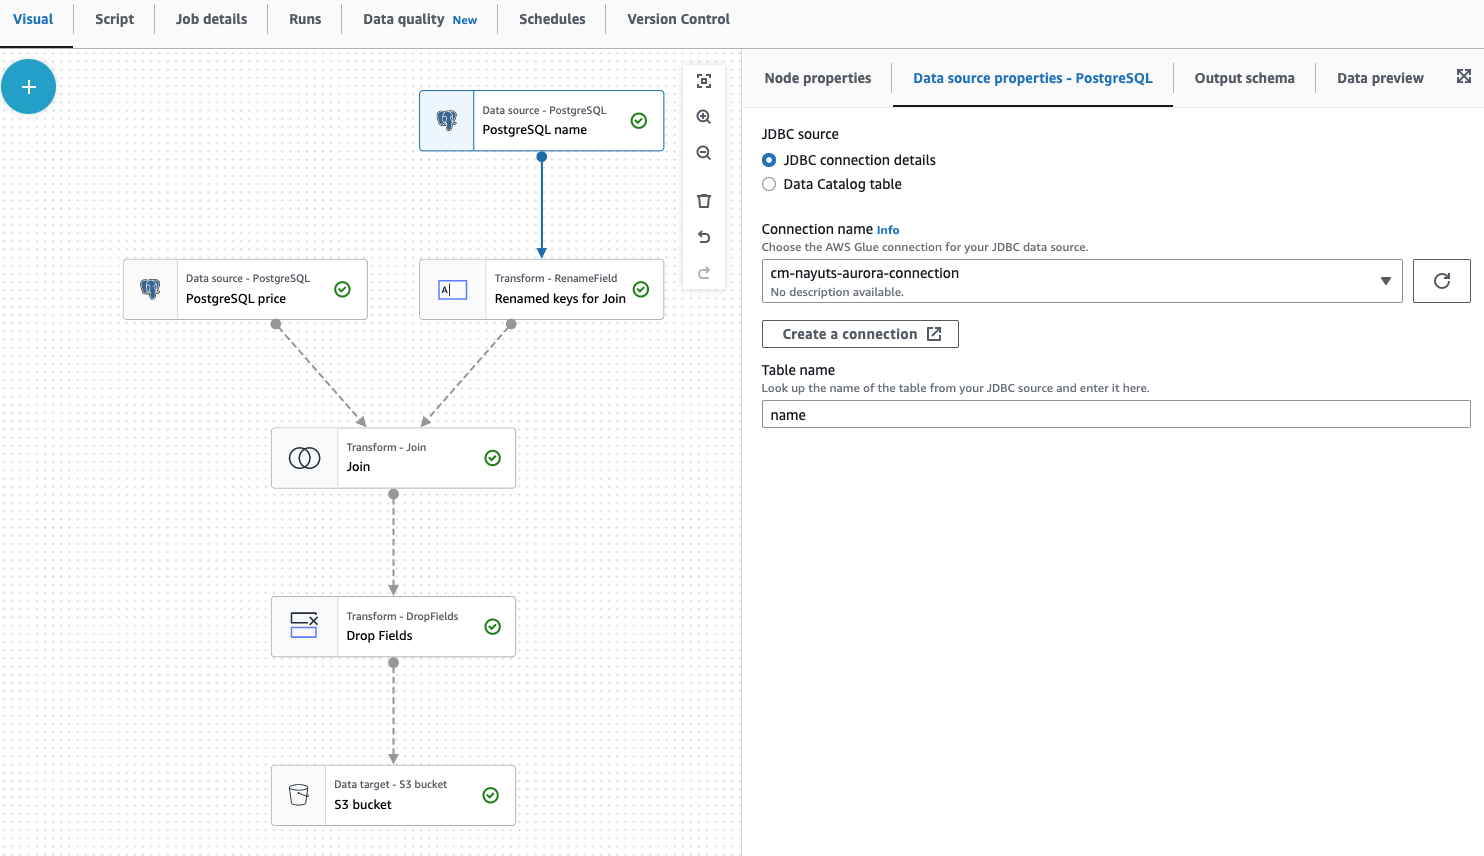Delete the selected node using trash icon
Viewport: 1484px width, 856px height.
(704, 200)
